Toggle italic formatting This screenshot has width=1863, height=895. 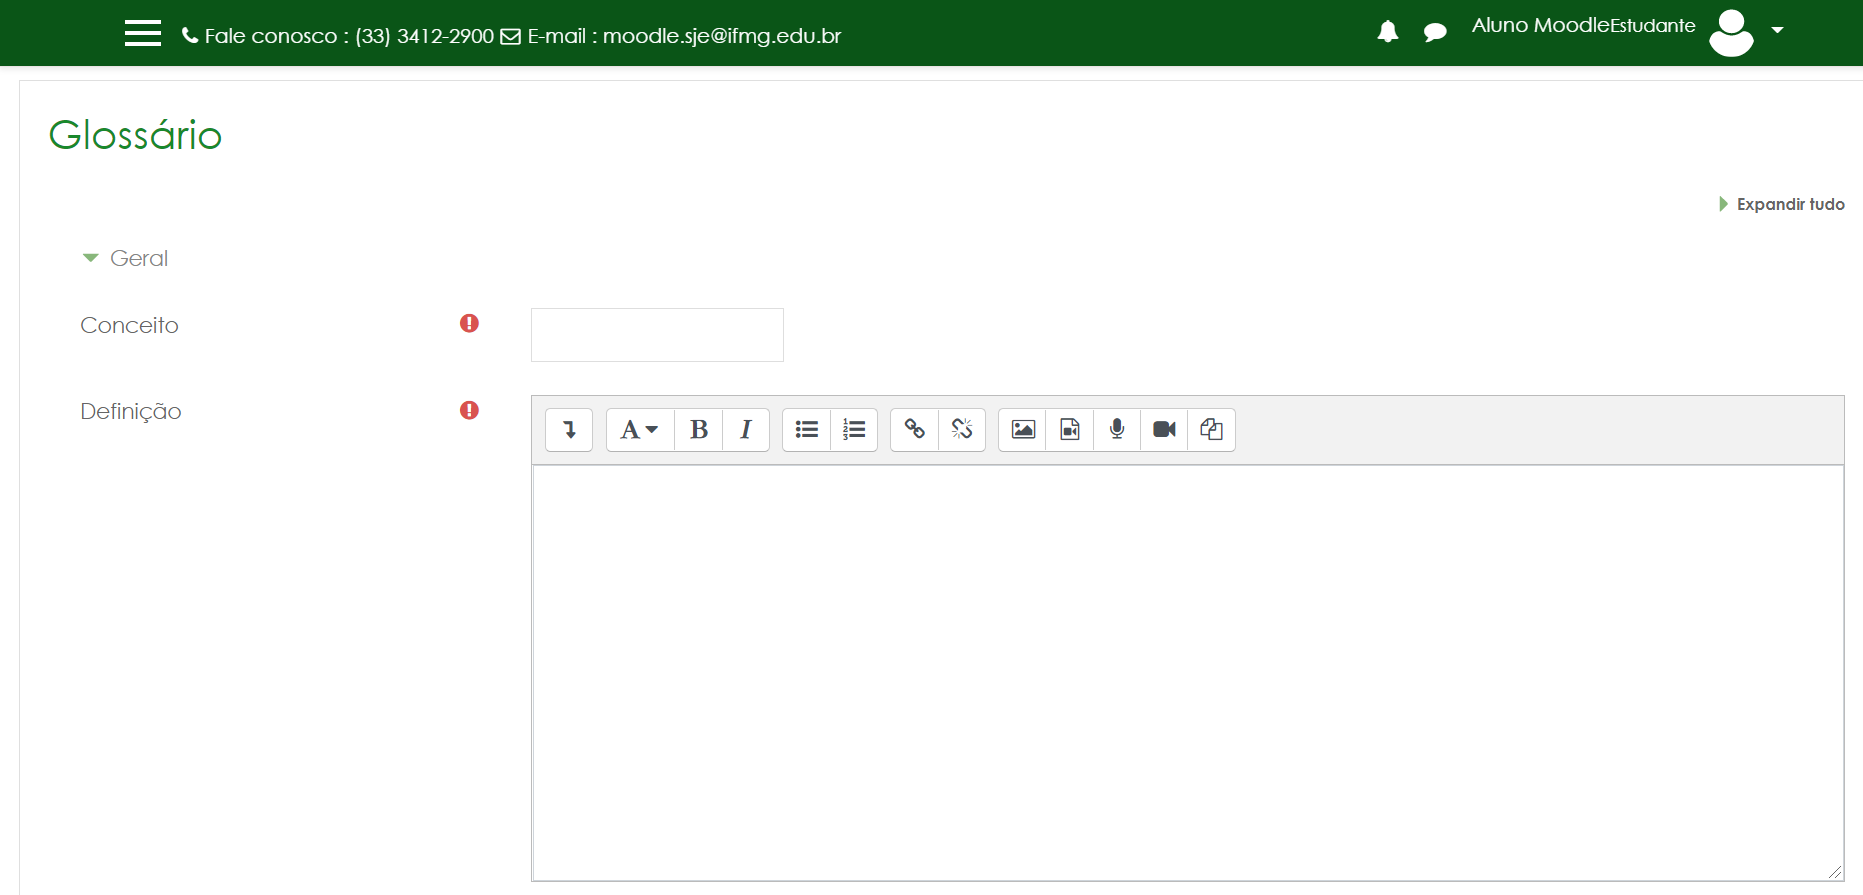point(746,430)
